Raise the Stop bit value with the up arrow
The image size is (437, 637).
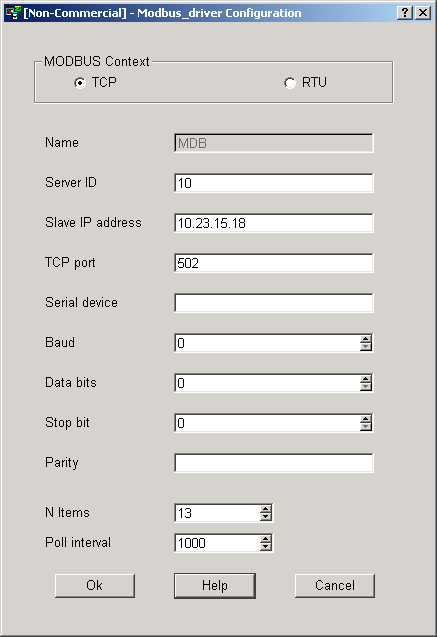pyautogui.click(x=366, y=419)
